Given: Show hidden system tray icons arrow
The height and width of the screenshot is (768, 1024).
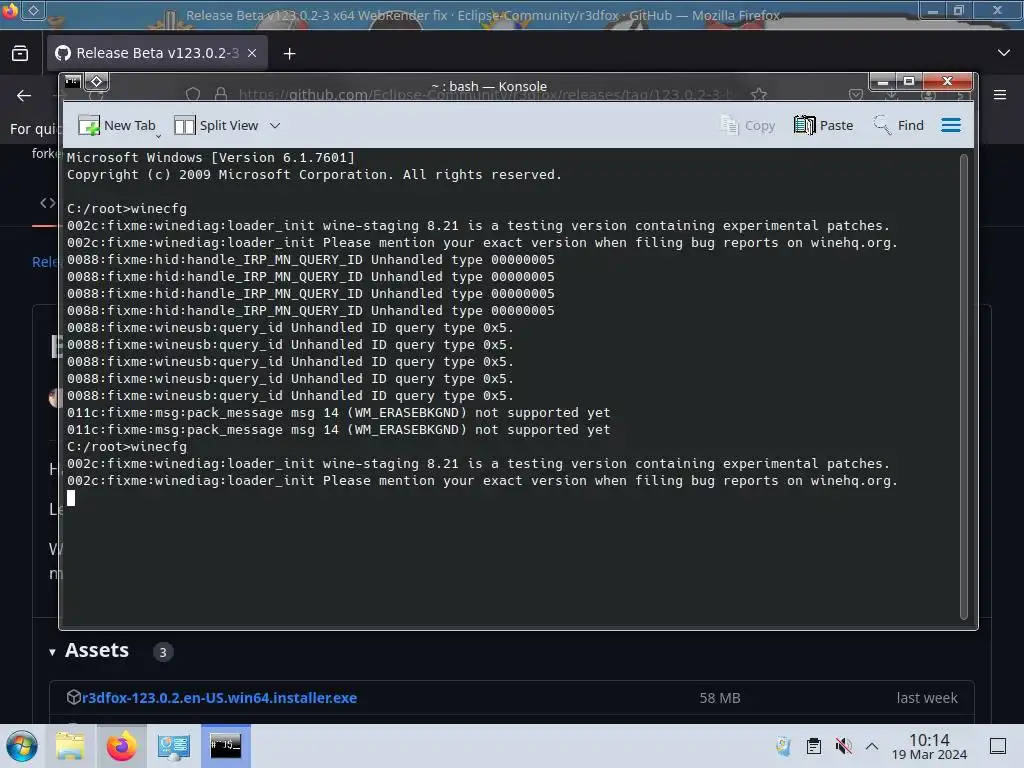Looking at the screenshot, I should coord(872,746).
